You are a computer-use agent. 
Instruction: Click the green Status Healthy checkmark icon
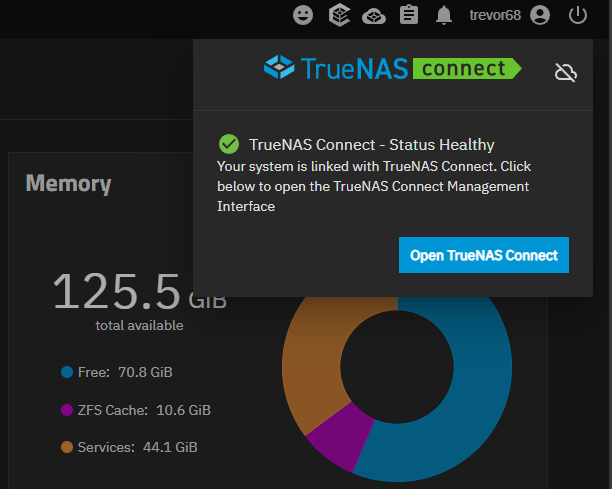click(228, 144)
